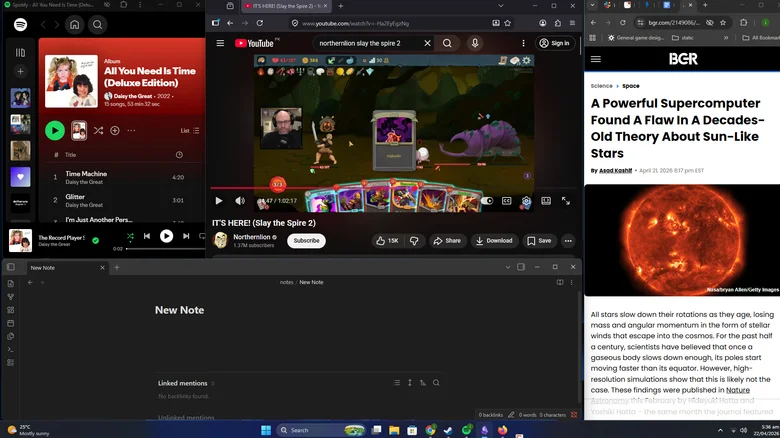
Task: Expand hidden bookmarks chevron in Chrome
Action: (x=726, y=38)
